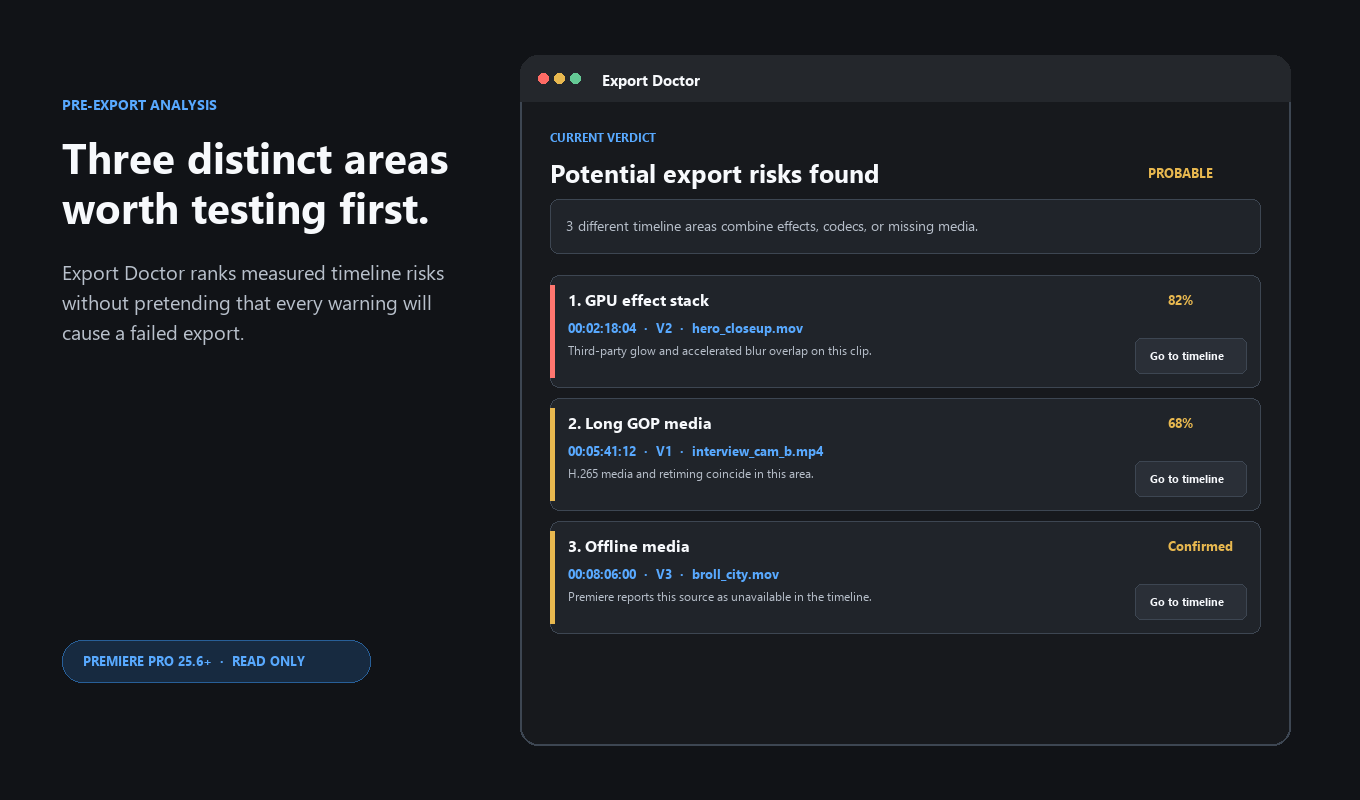Click the CURRENT VERDICT label
The width and height of the screenshot is (1360, 800).
pyautogui.click(x=603, y=138)
